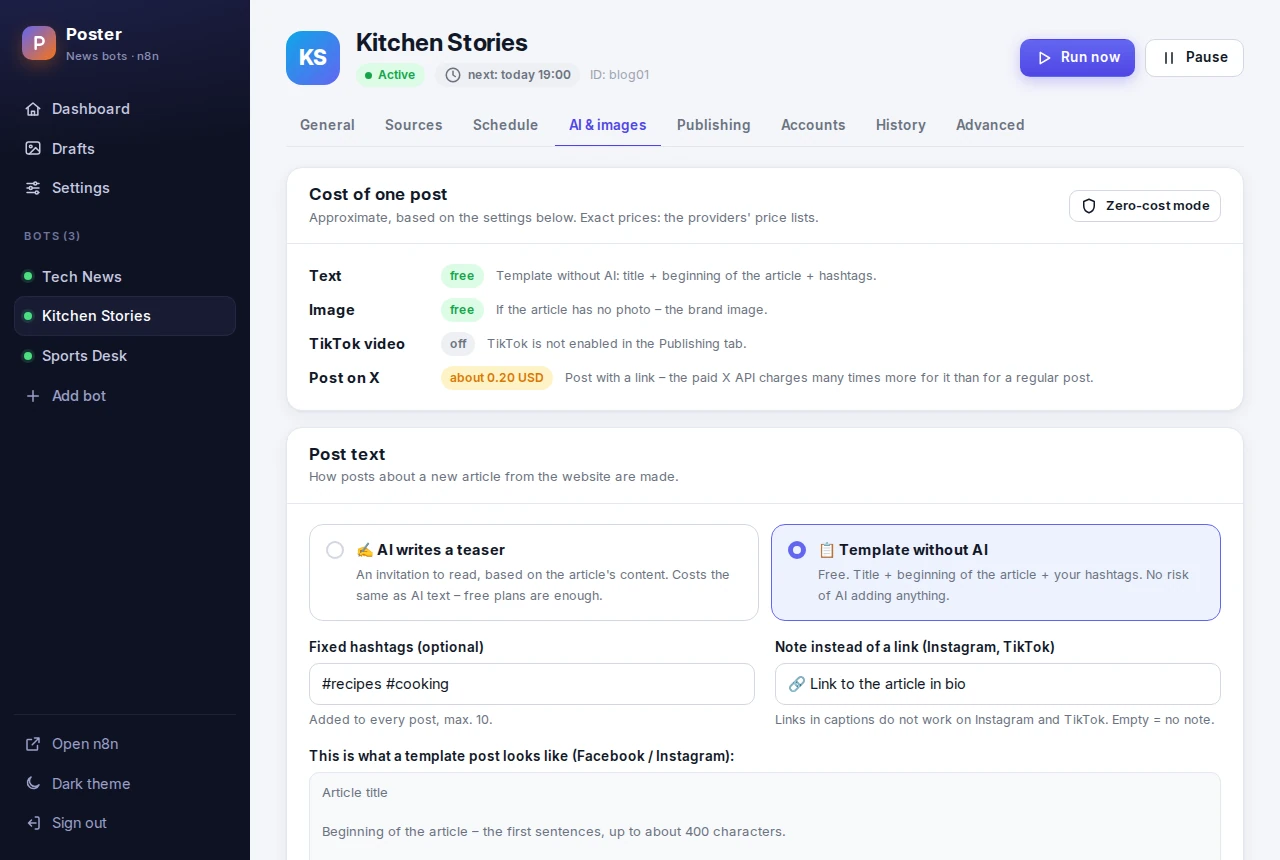Click the KS bot avatar

pos(313,58)
